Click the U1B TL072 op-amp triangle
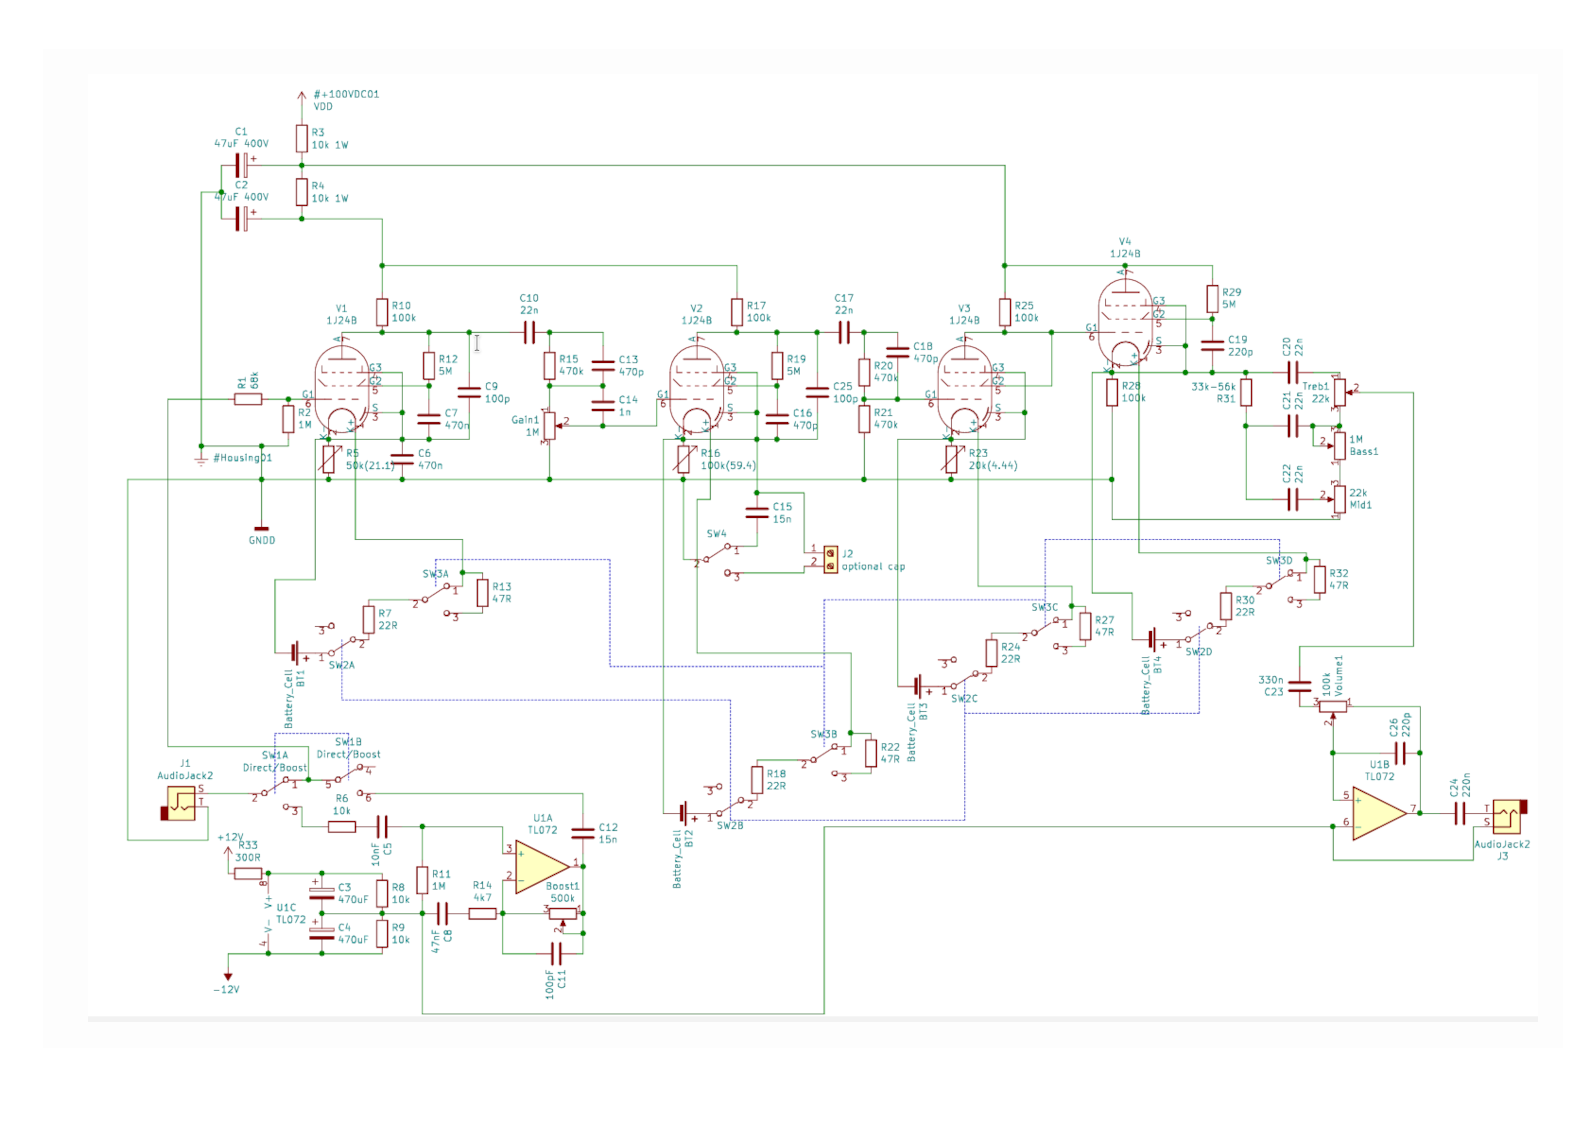This screenshot has width=1590, height=1124. coord(1379,812)
